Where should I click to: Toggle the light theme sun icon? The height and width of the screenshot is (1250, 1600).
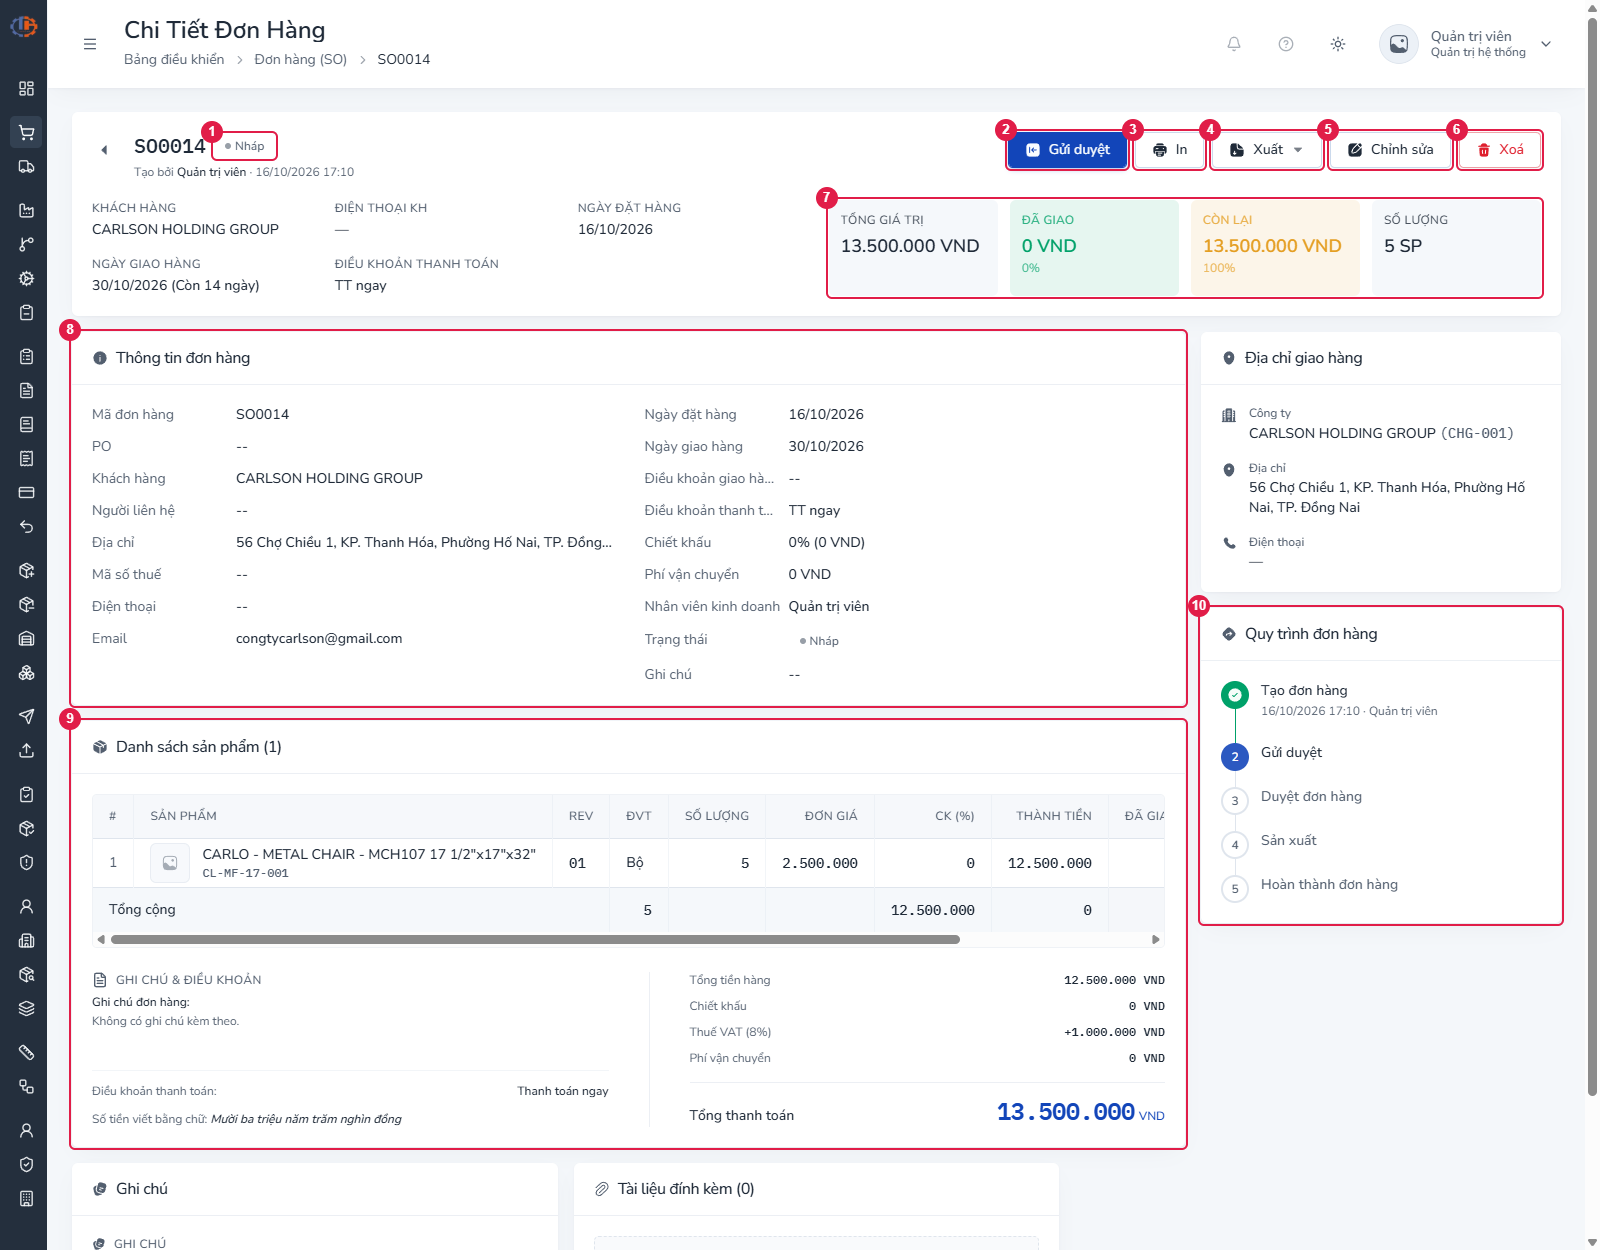pos(1338,44)
